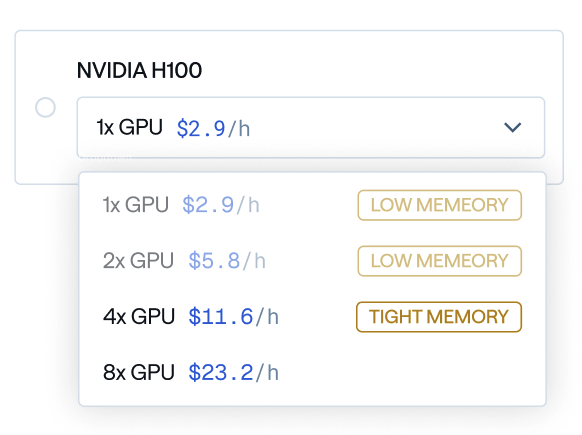This screenshot has width=582, height=435.
Task: Click the $2.9/h price in the list's first row
Action: (221, 205)
